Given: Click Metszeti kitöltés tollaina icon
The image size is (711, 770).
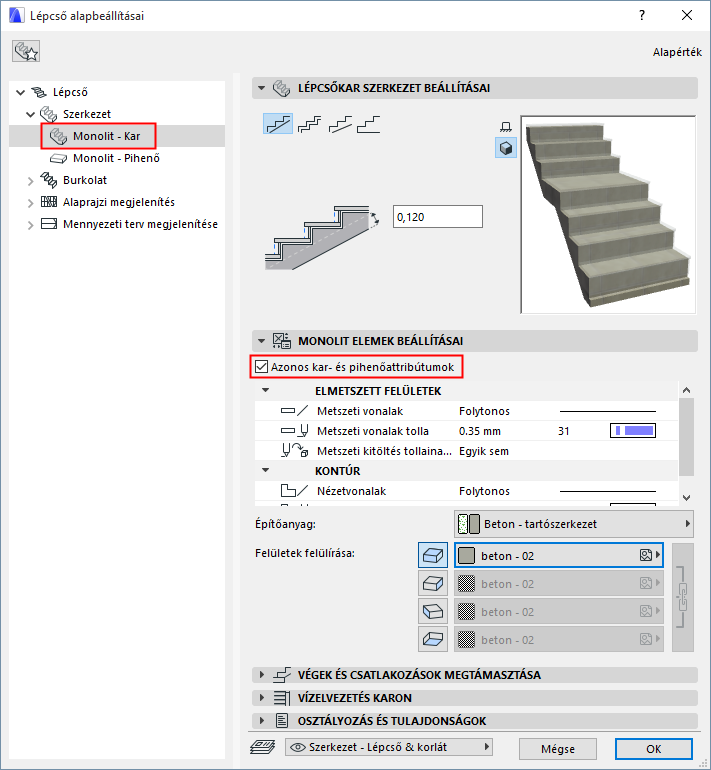Looking at the screenshot, I should click(x=295, y=450).
